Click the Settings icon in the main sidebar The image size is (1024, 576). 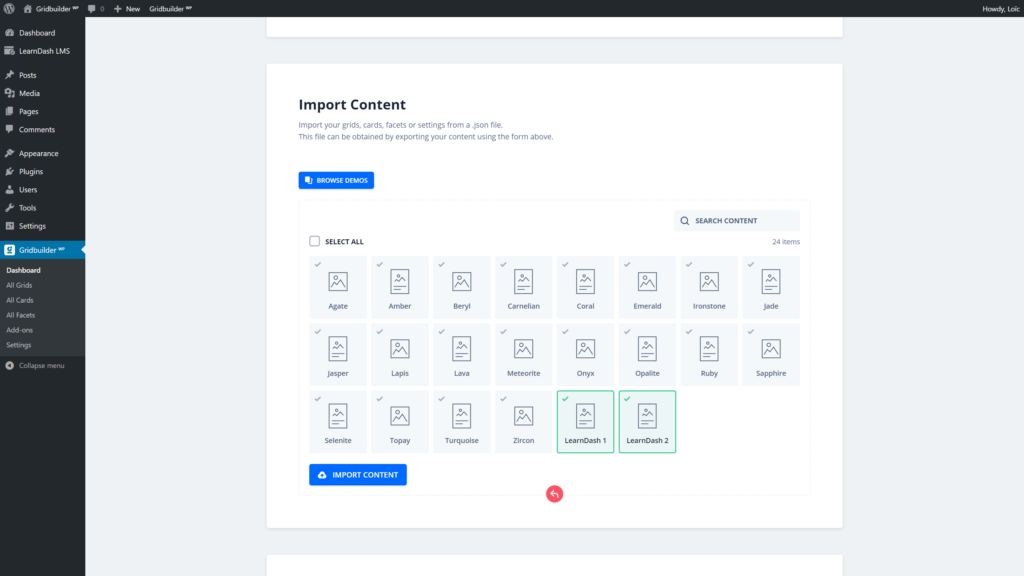pos(10,226)
